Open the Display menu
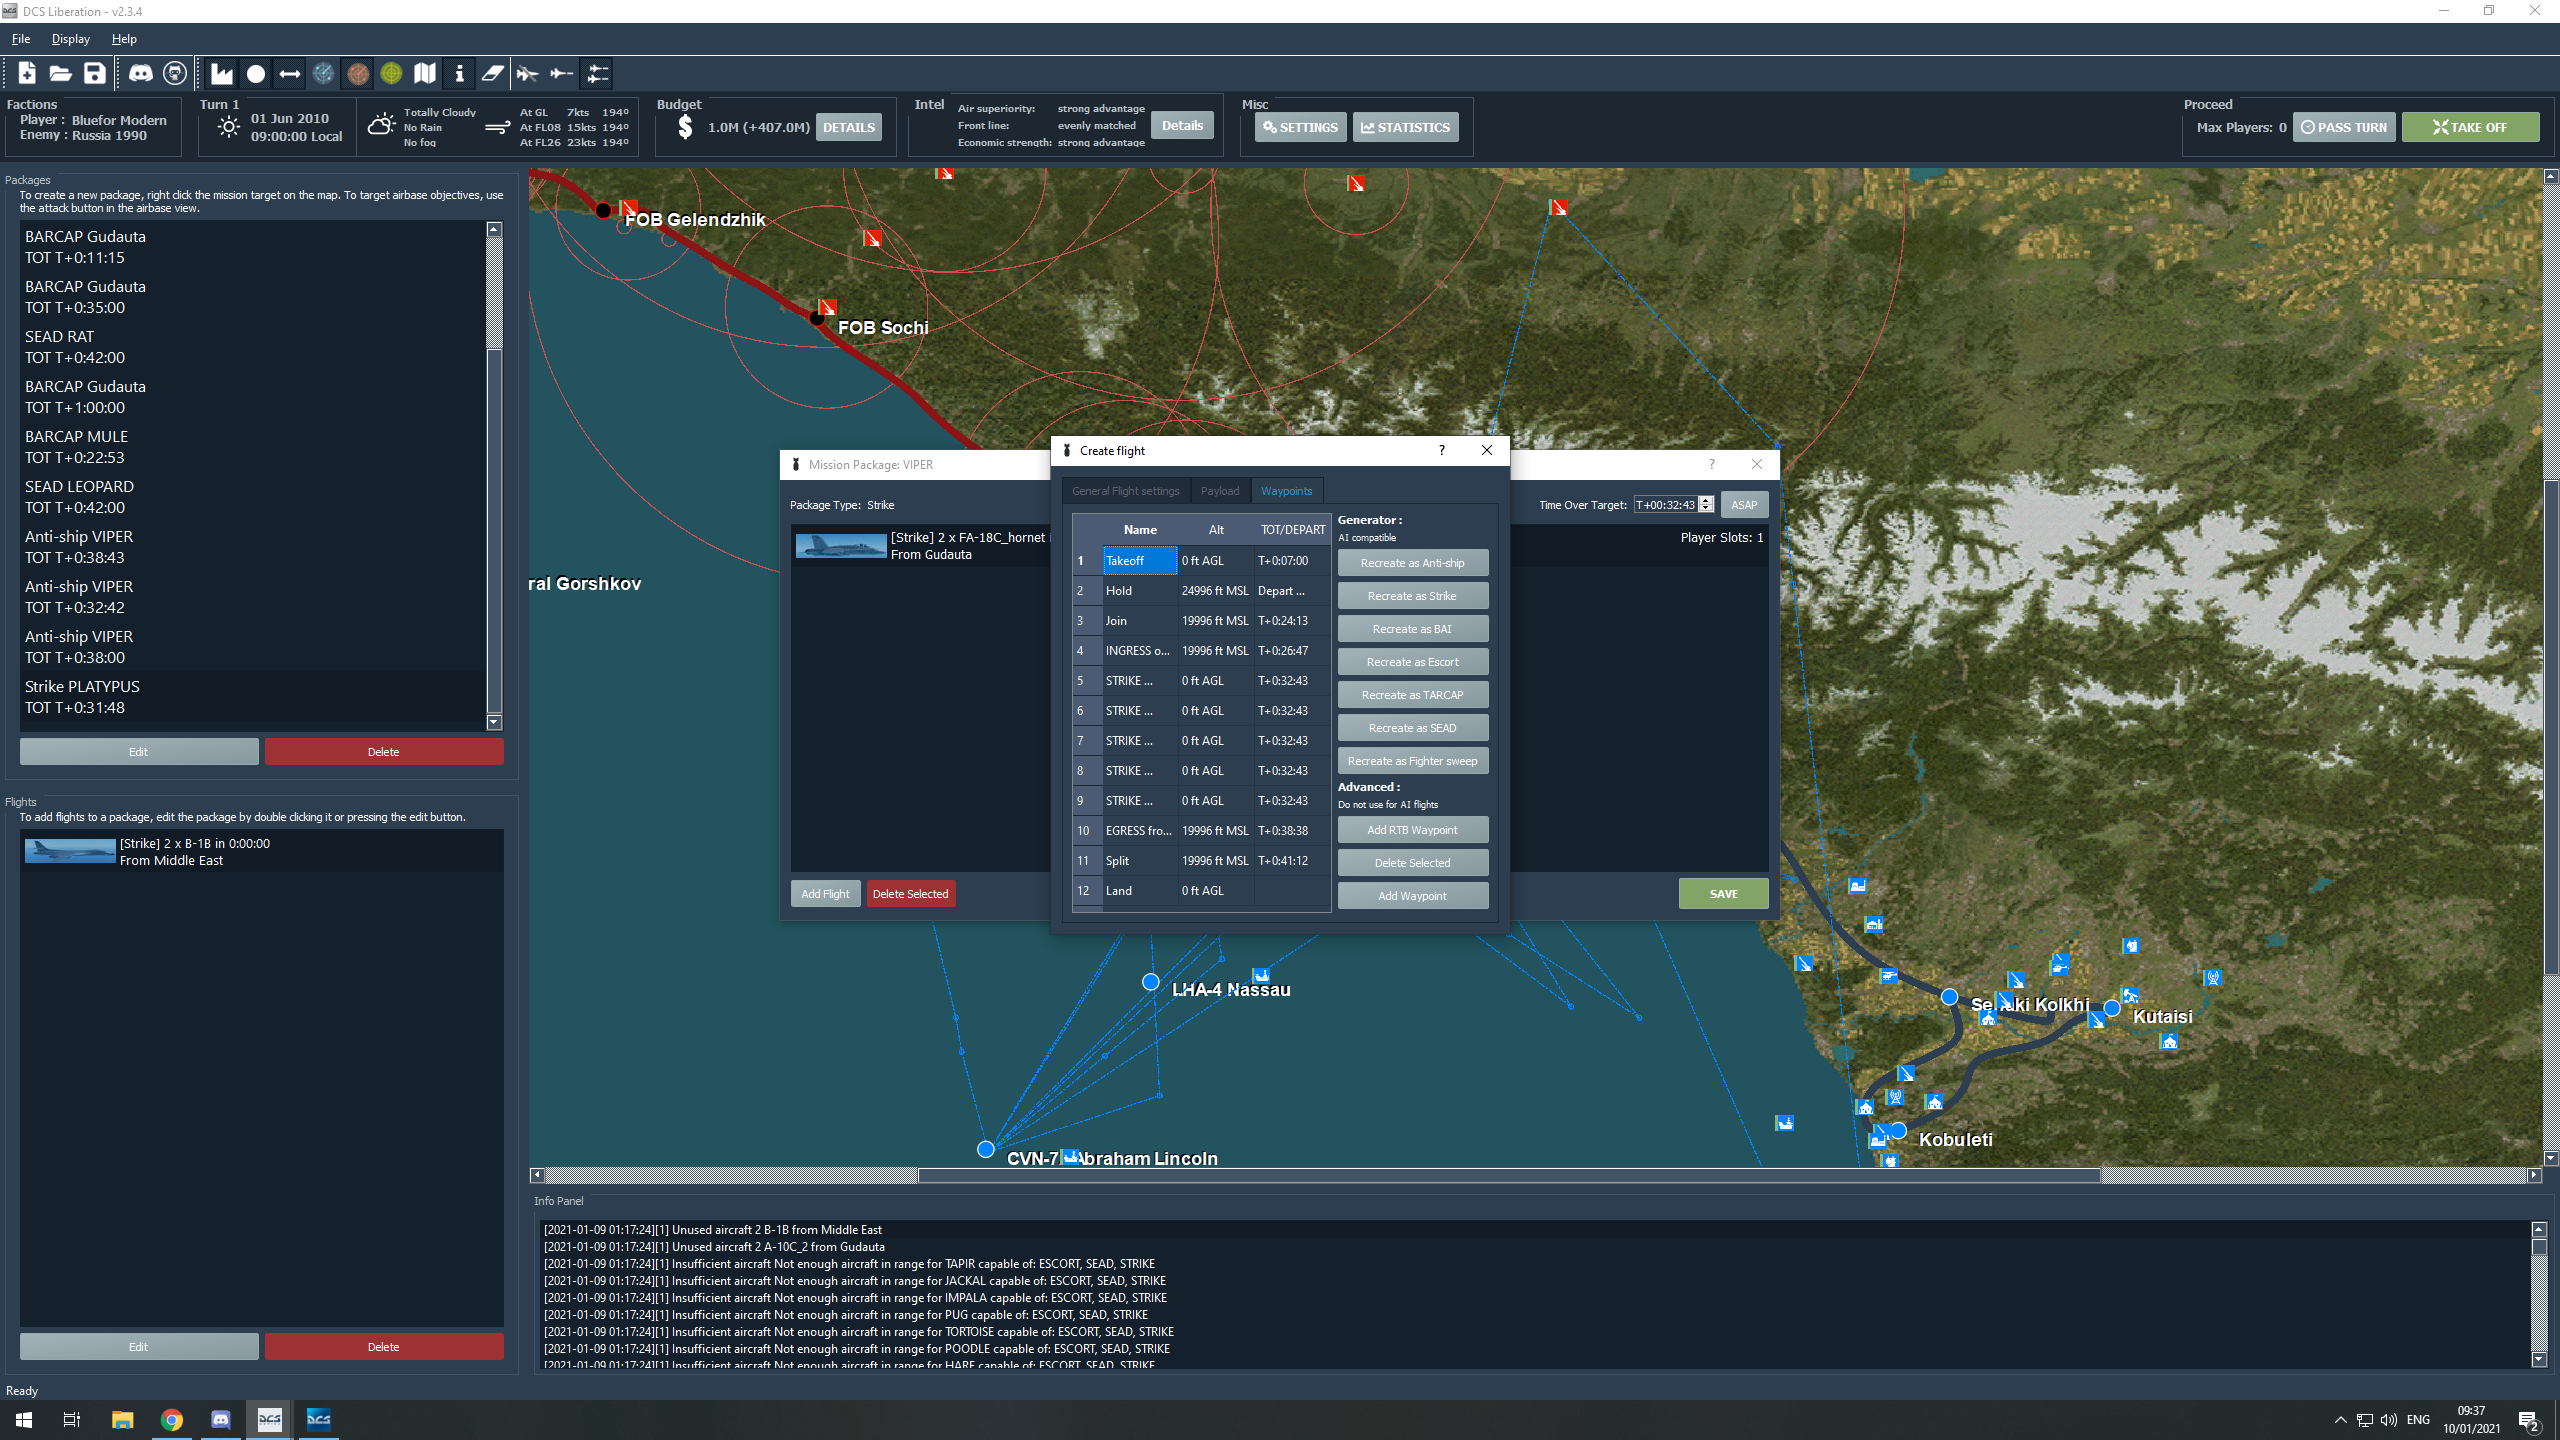2560x1440 pixels. [x=71, y=39]
